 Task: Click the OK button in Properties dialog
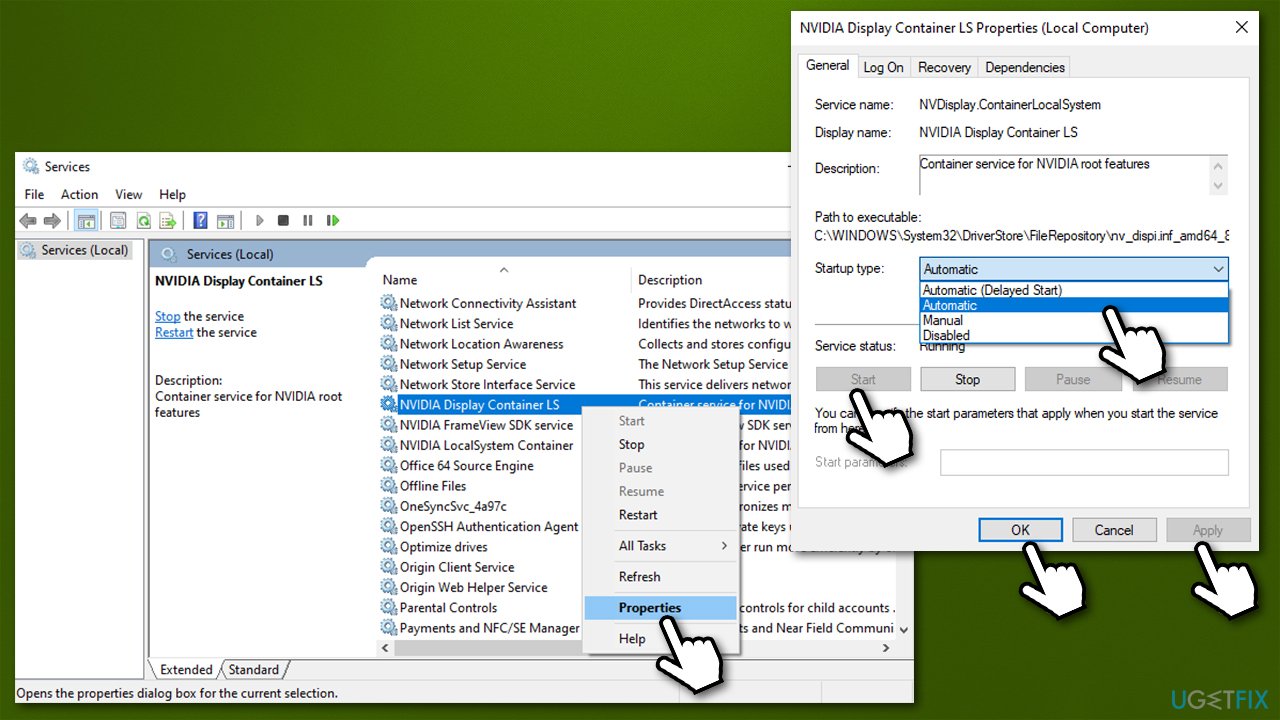pyautogui.click(x=1020, y=529)
